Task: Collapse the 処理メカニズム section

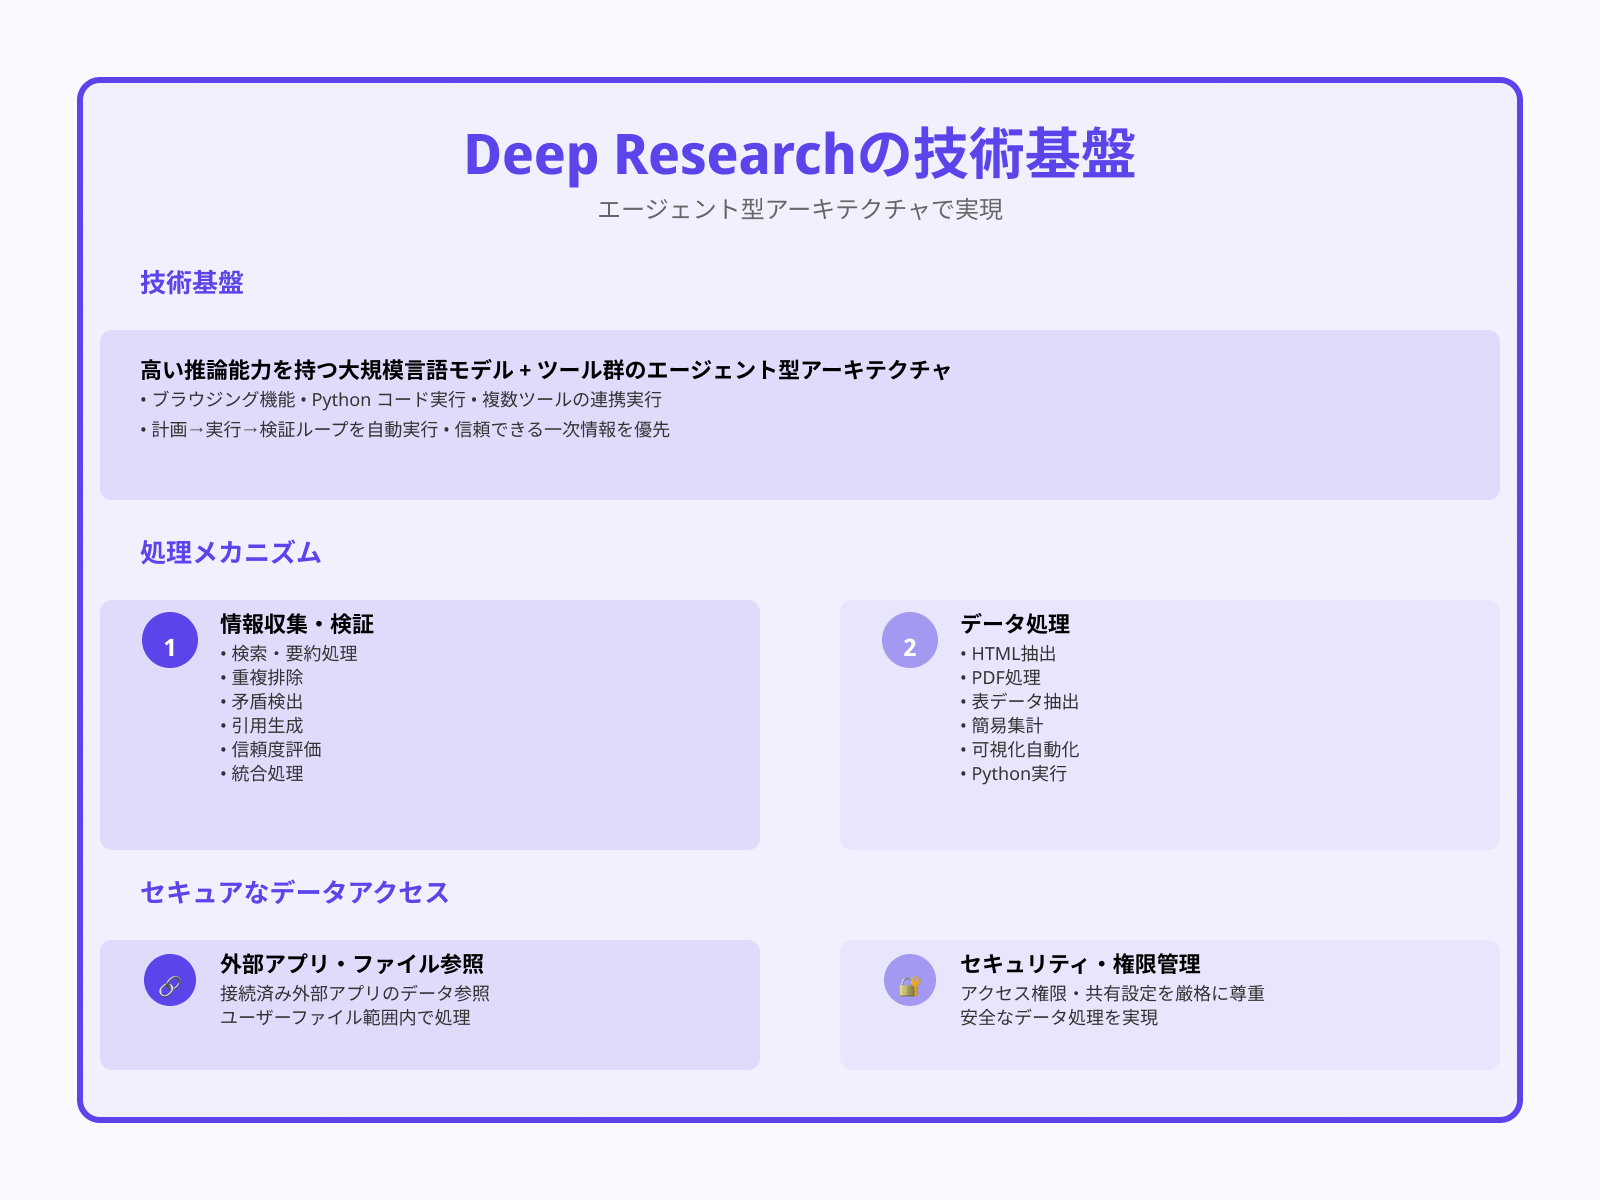Action: coord(230,551)
